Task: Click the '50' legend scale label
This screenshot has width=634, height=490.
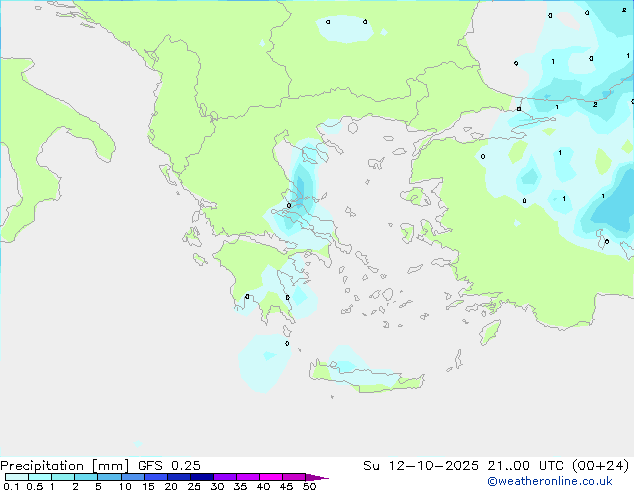Action: coord(309,486)
